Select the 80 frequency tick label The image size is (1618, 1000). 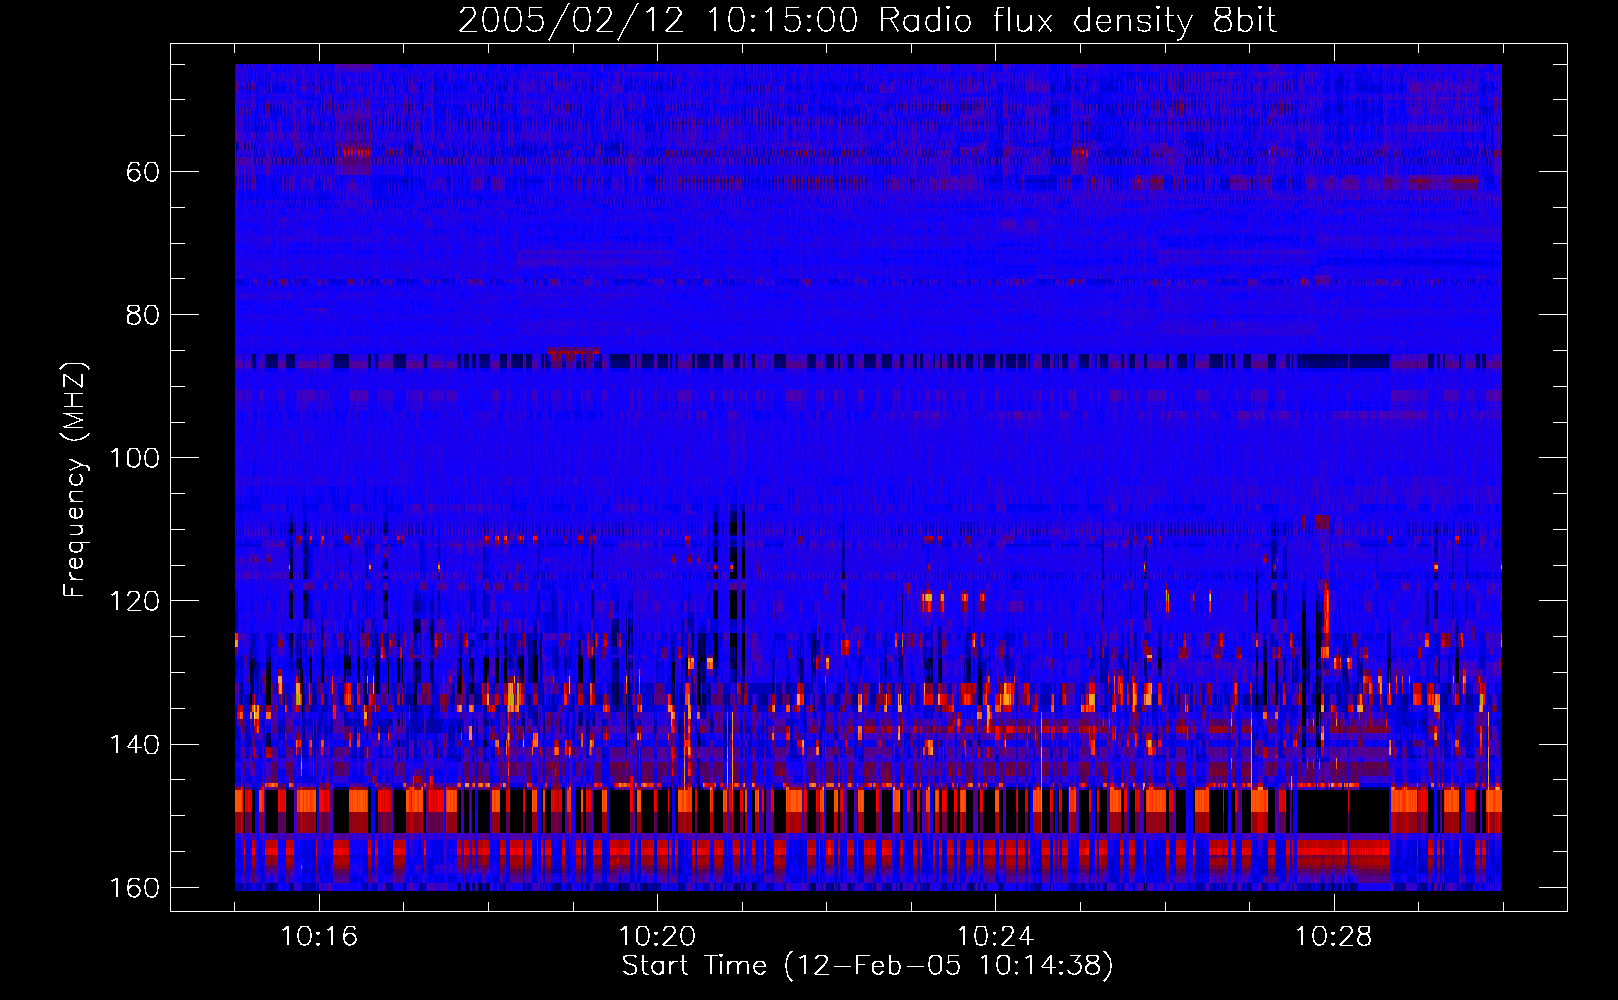tap(143, 315)
